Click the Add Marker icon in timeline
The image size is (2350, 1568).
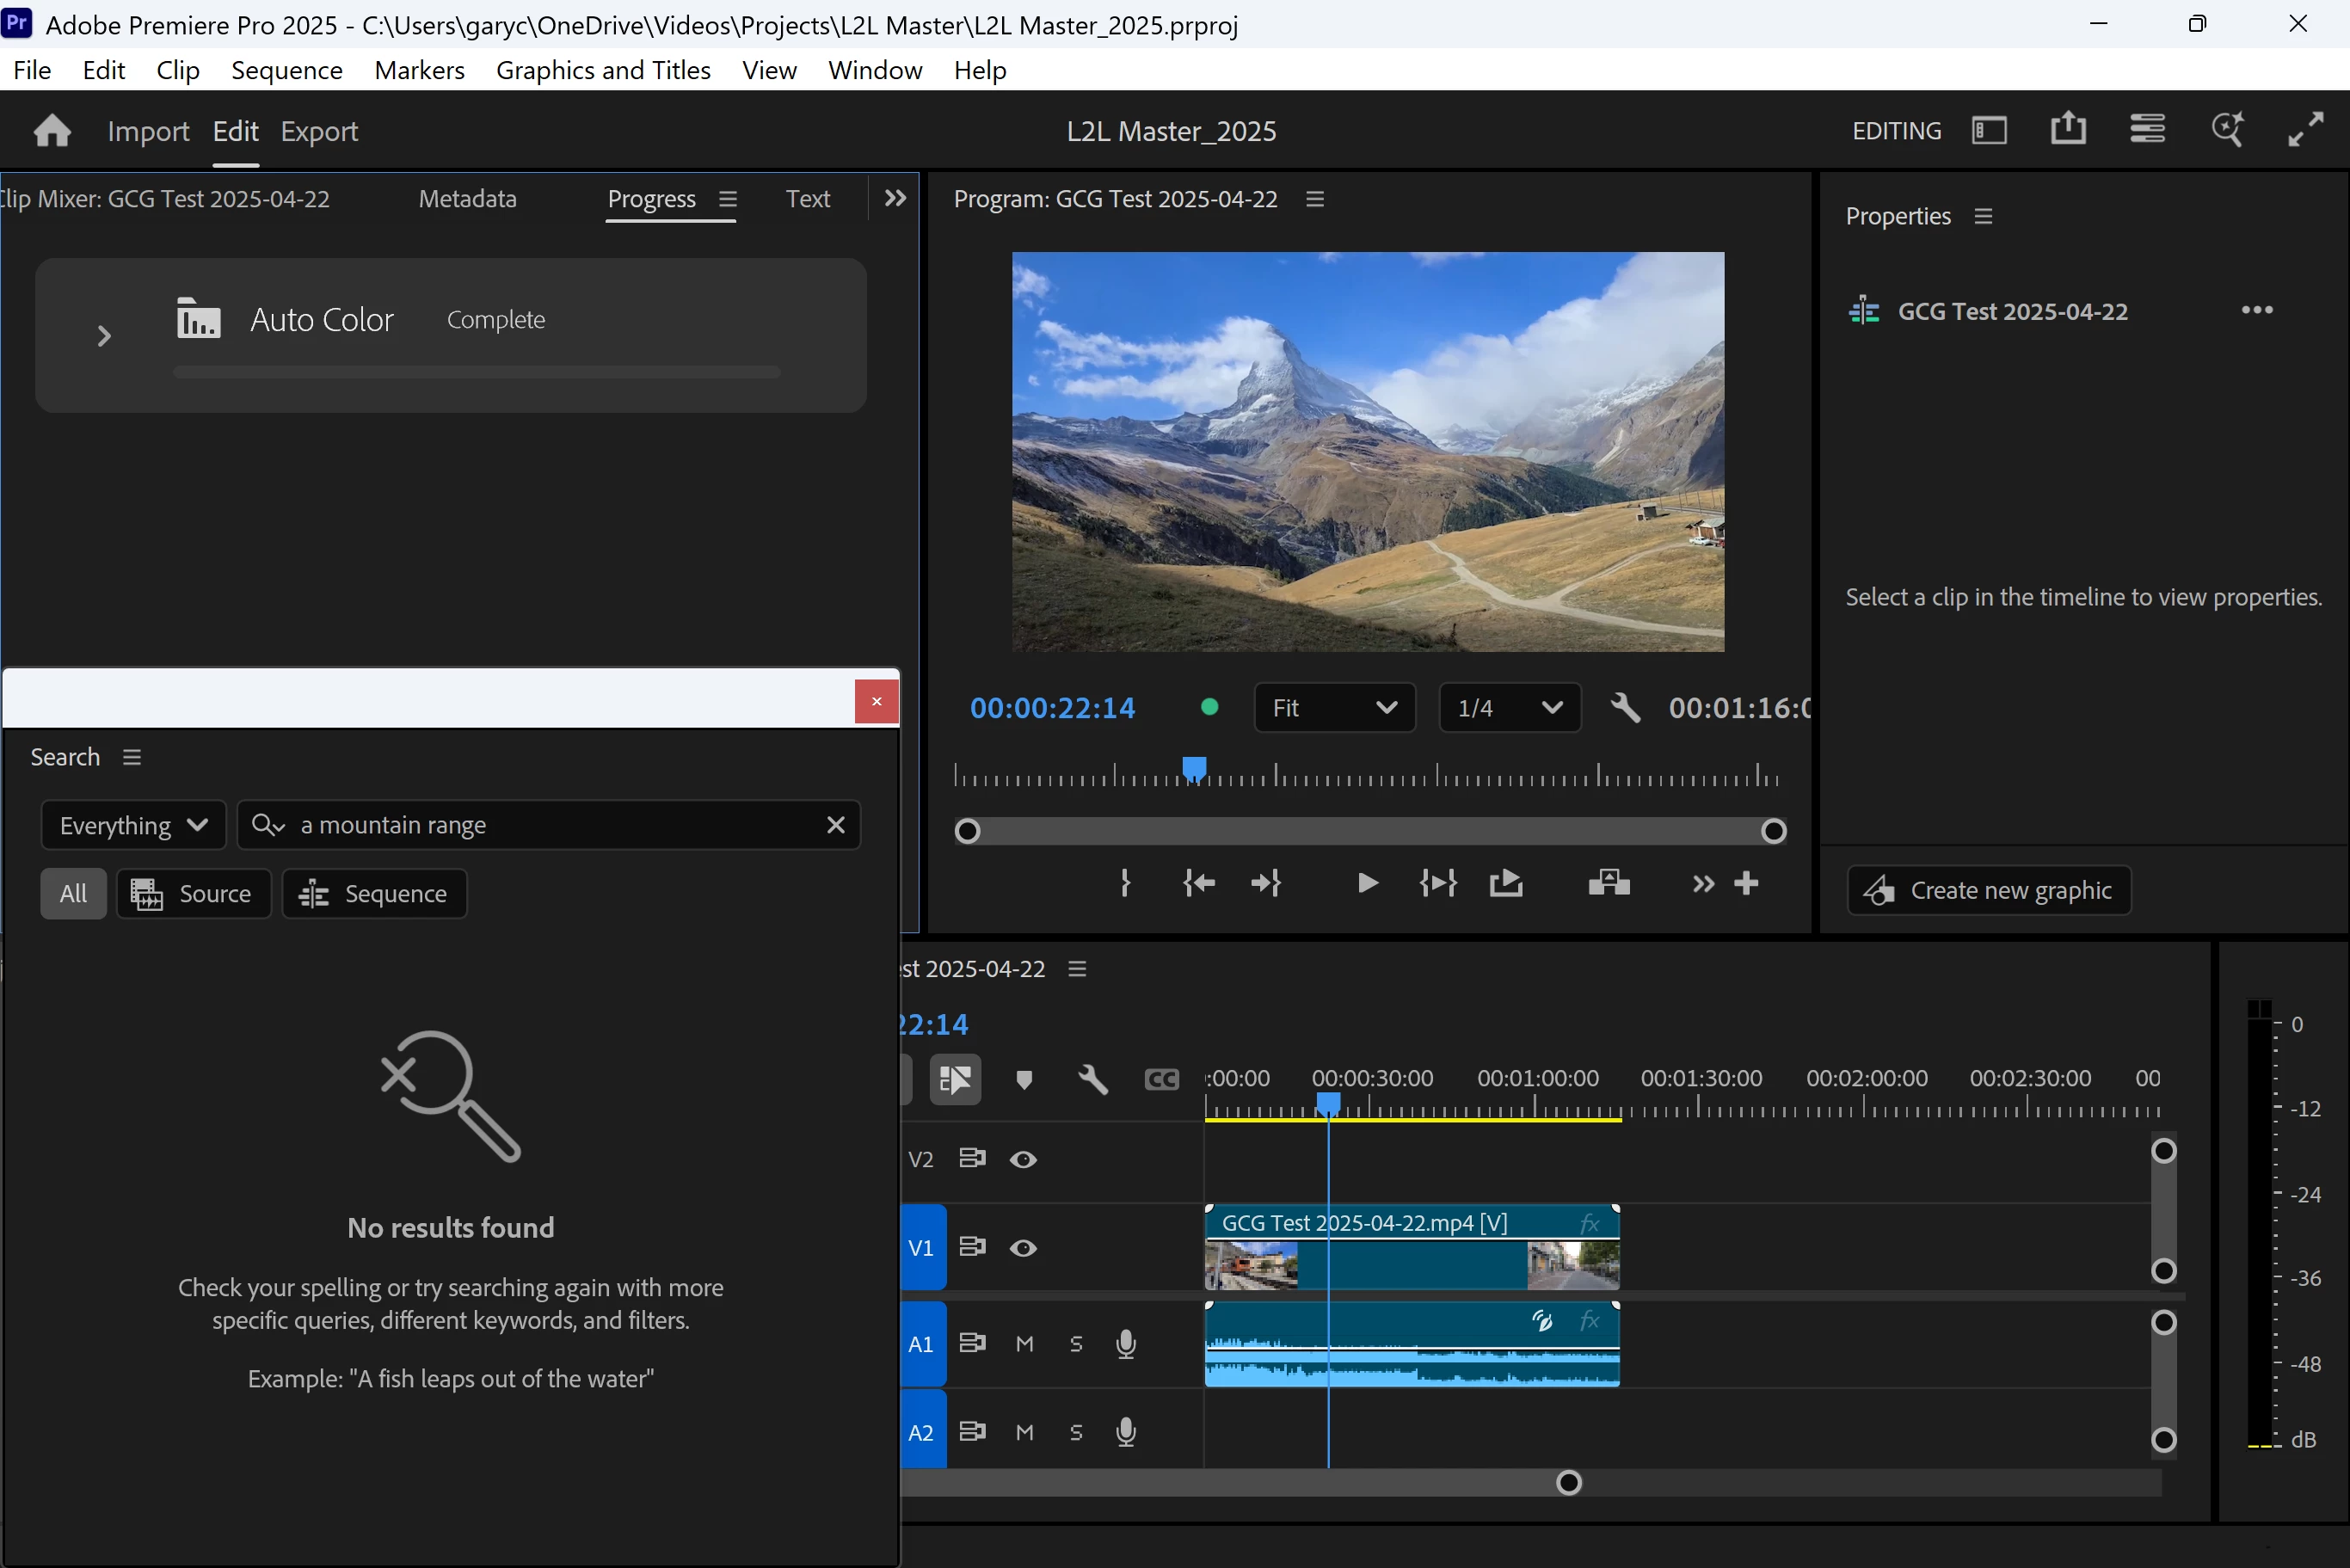(x=1024, y=1080)
